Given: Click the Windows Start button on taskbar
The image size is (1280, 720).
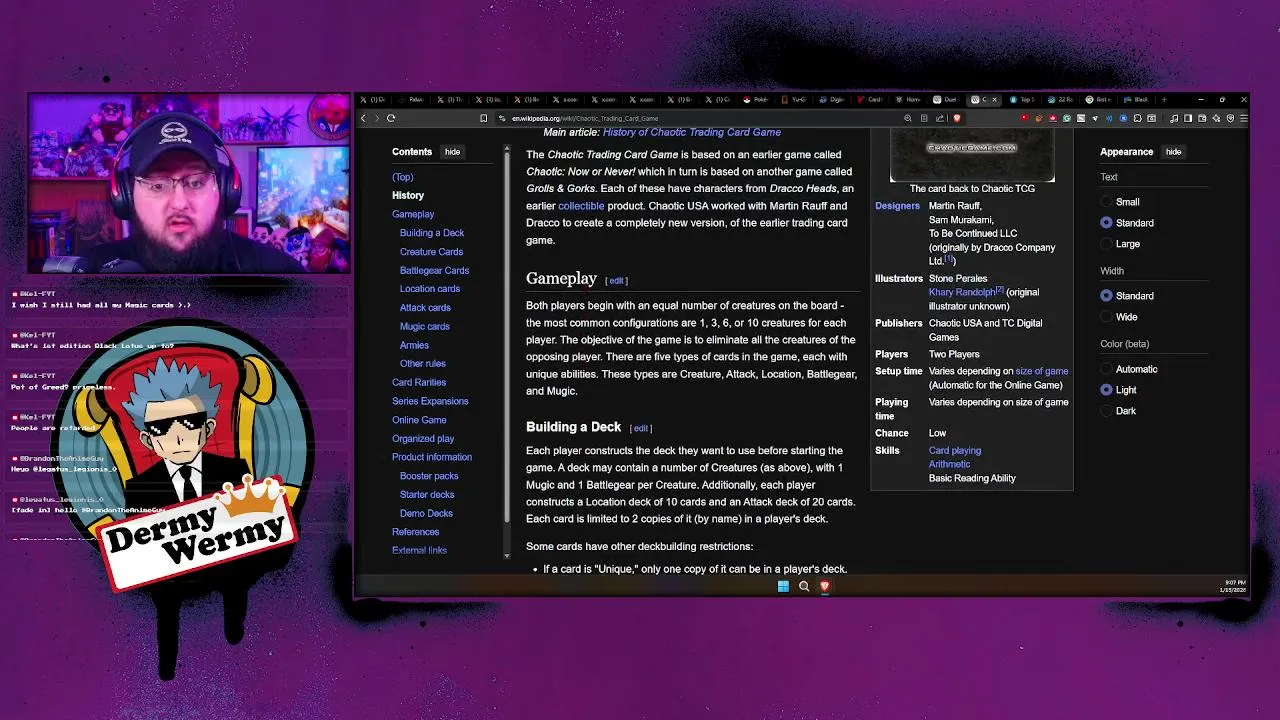Looking at the screenshot, I should pyautogui.click(x=783, y=586).
